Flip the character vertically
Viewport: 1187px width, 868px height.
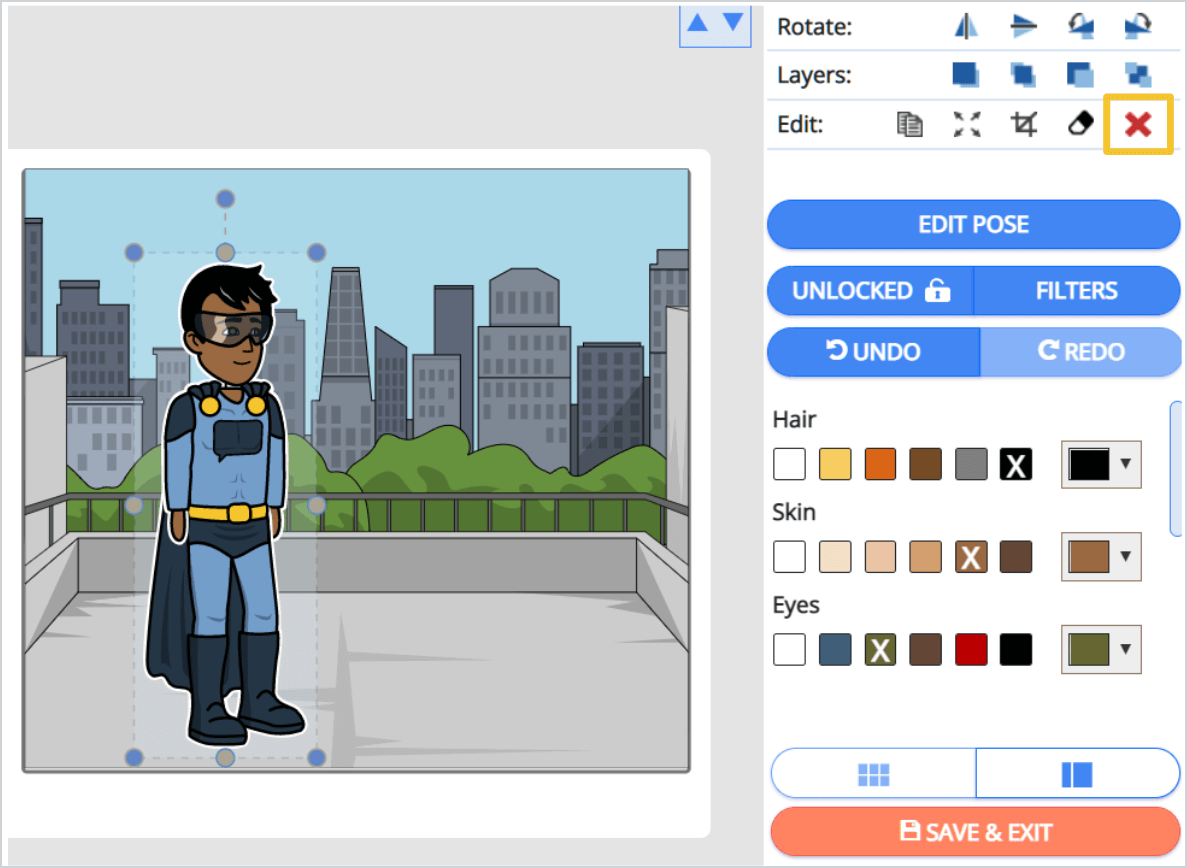coord(1023,26)
